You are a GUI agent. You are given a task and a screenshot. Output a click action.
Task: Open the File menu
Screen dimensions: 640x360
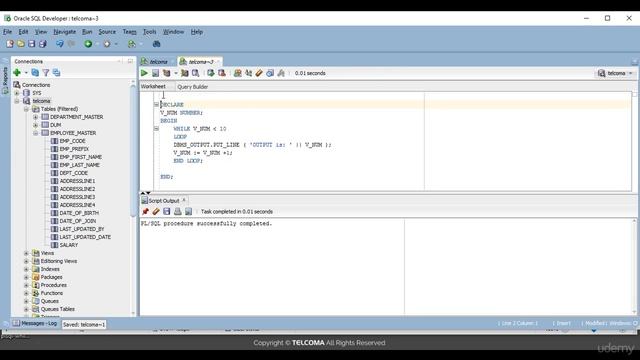7,31
